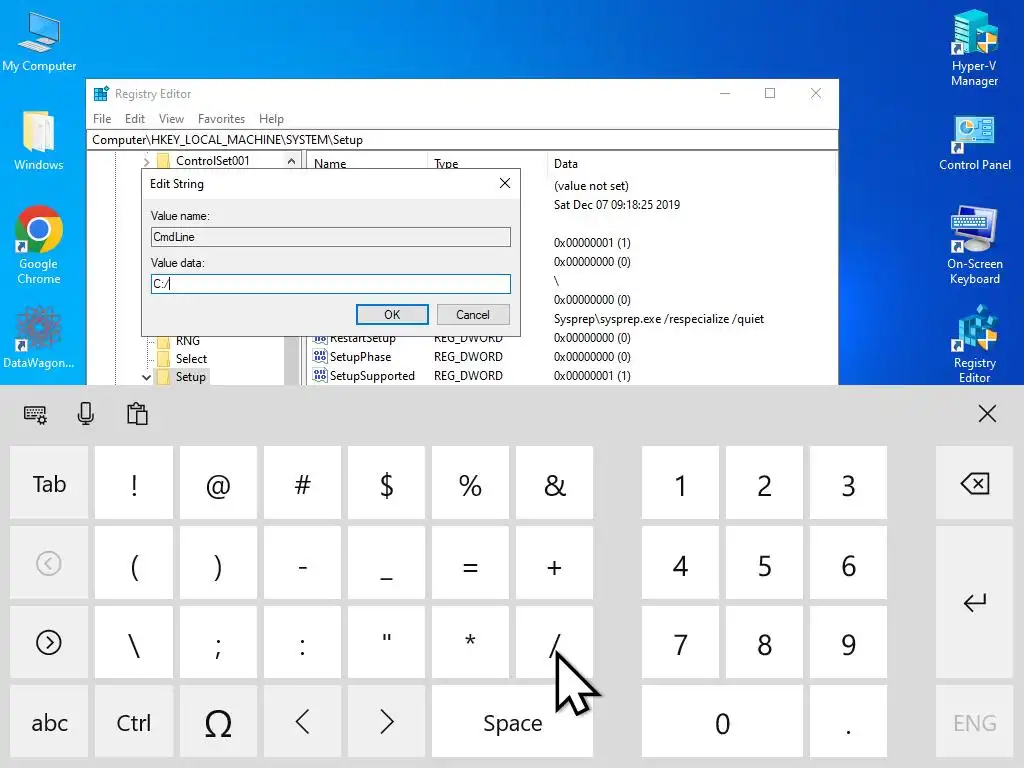
Task: Tap the @ symbol key
Action: [x=218, y=483]
